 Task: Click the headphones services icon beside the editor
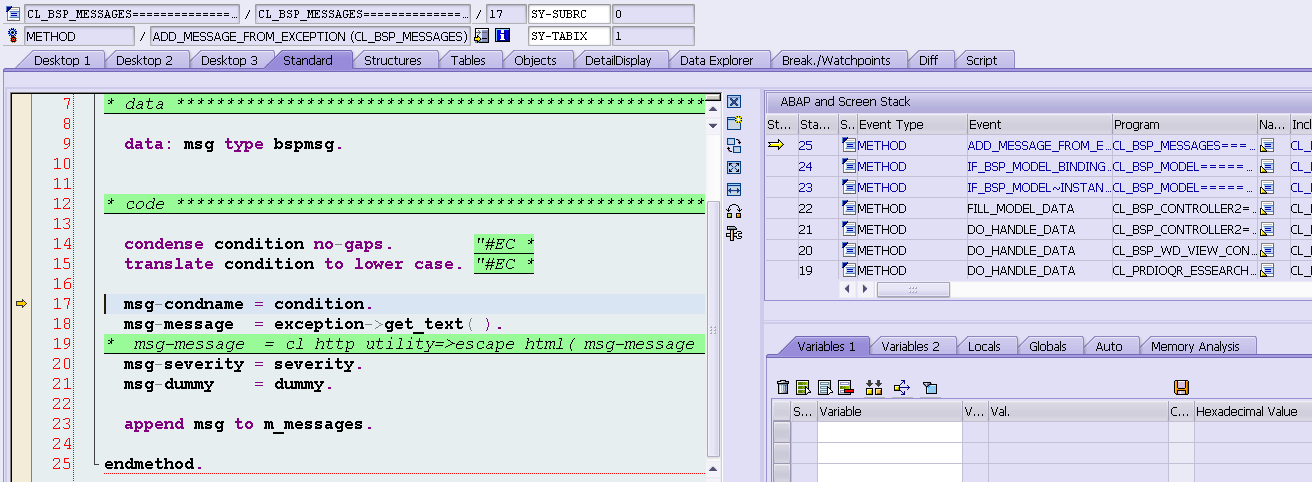734,212
